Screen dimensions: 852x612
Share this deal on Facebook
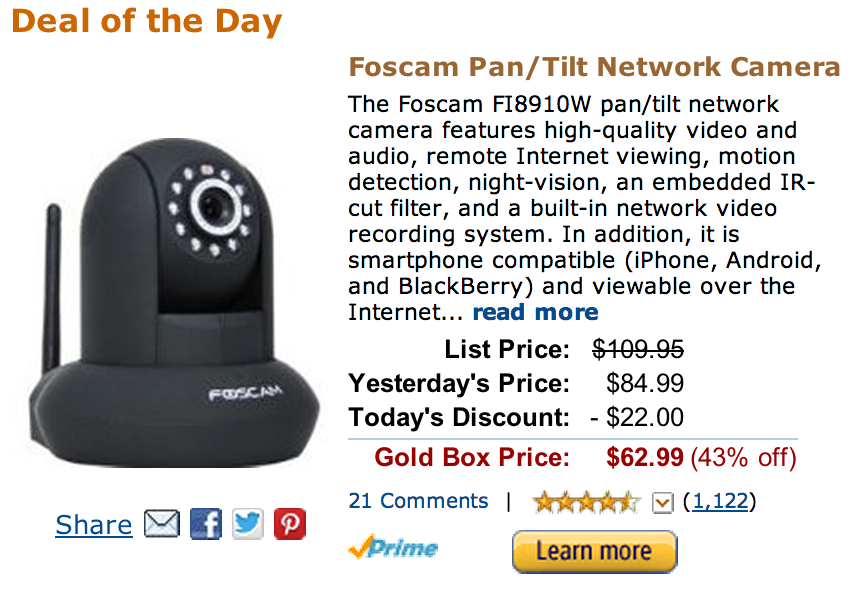(205, 524)
